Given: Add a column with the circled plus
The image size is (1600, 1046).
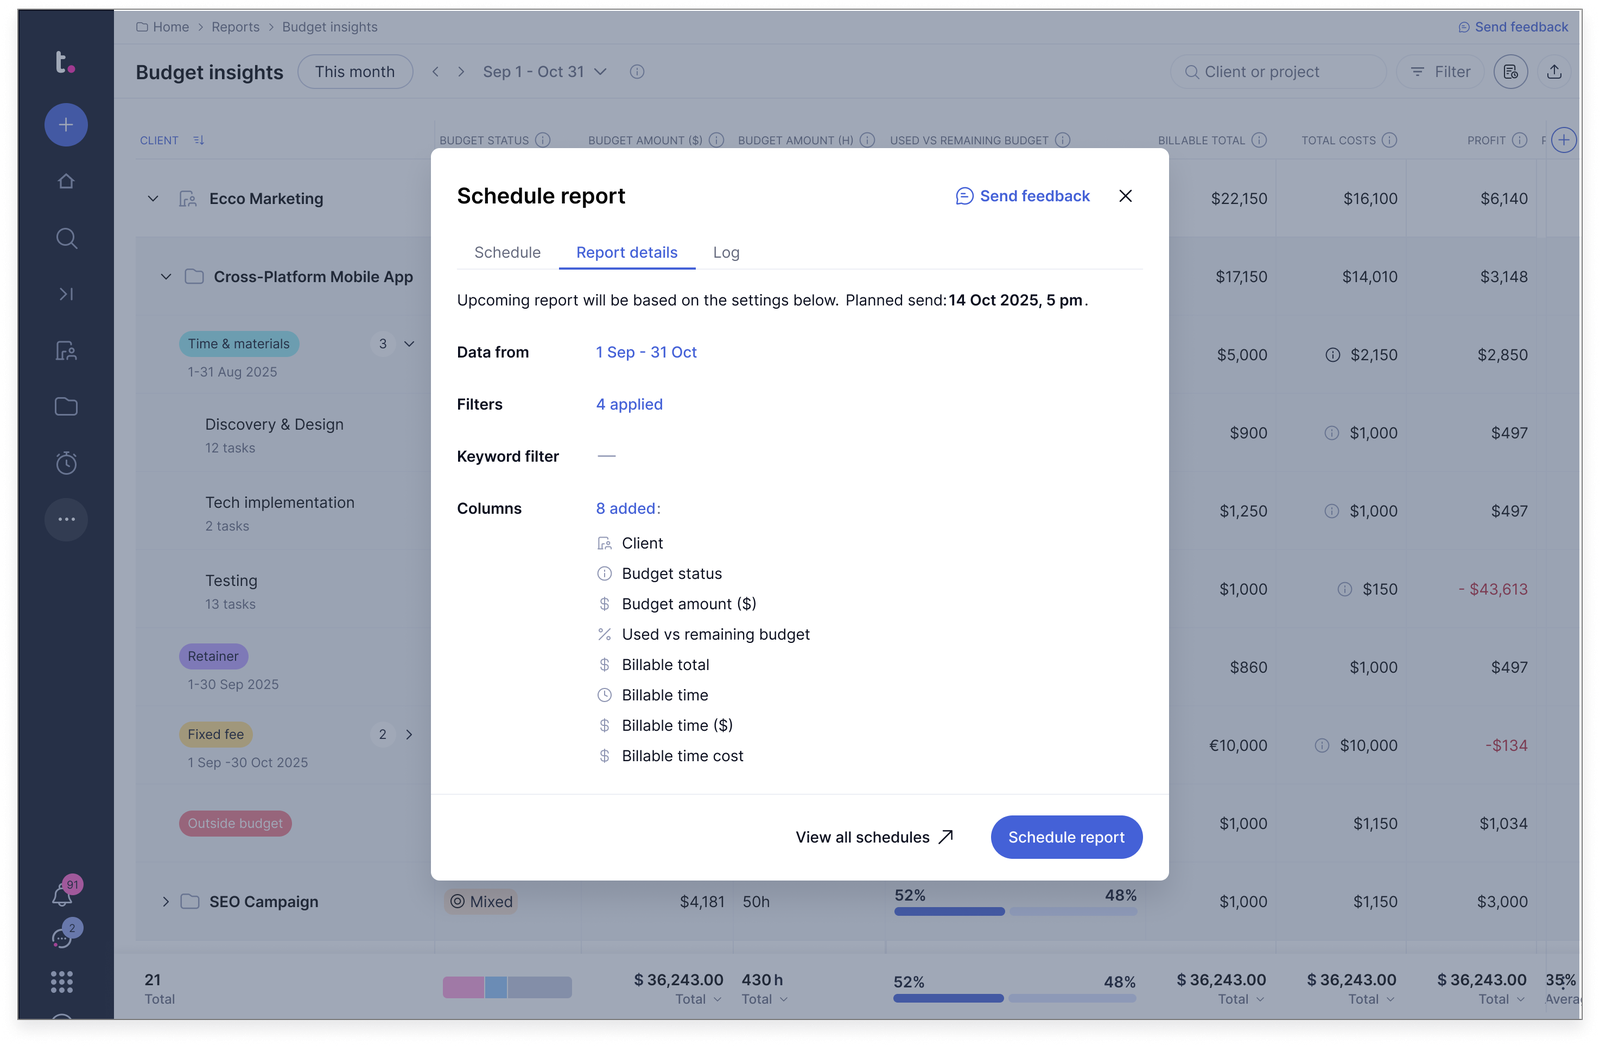Looking at the screenshot, I should (x=1564, y=140).
